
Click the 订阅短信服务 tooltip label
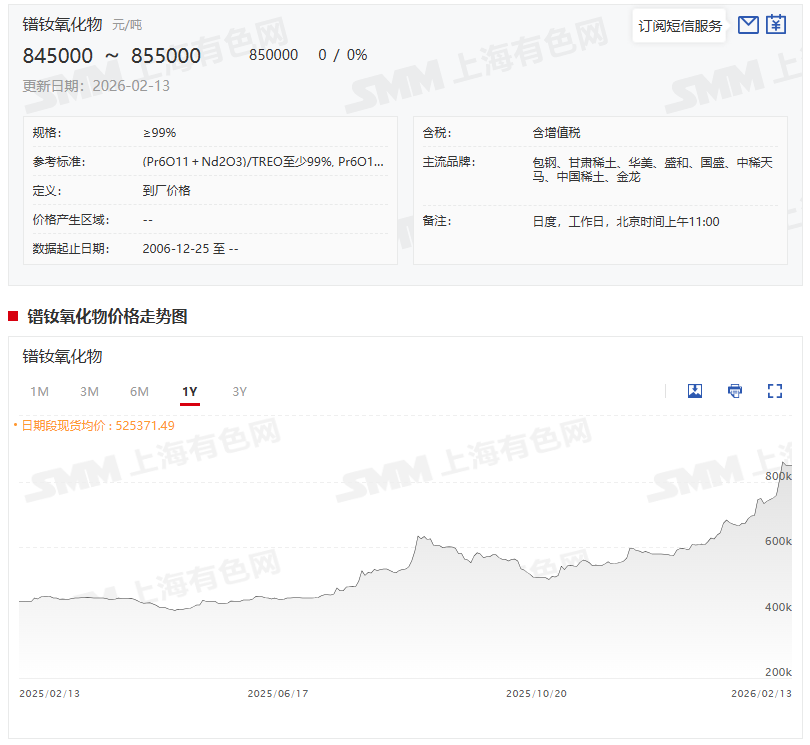click(x=680, y=26)
